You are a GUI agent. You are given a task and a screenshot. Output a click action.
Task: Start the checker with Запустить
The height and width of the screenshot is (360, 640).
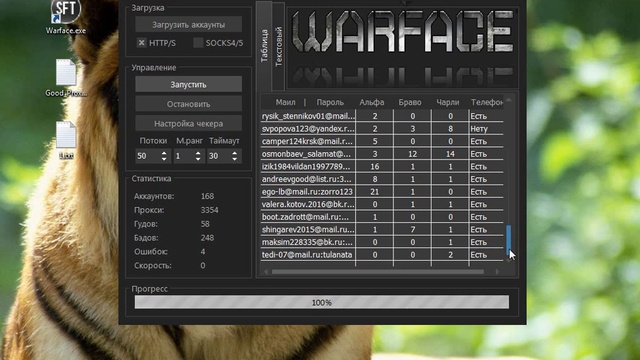(189, 84)
